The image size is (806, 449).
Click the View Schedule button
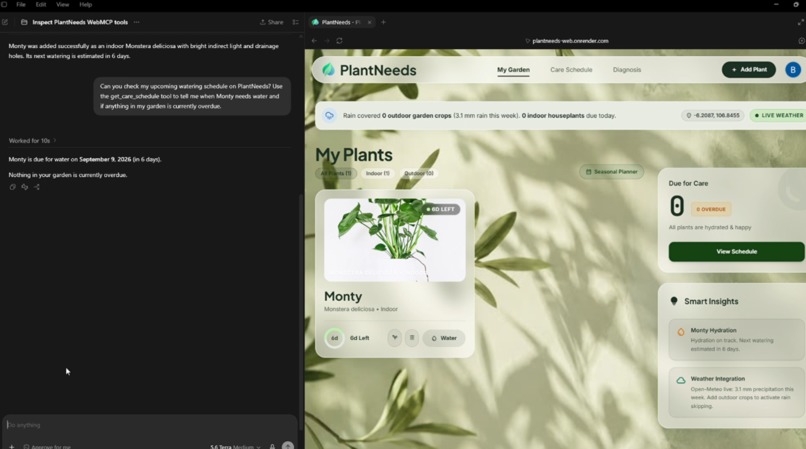click(736, 252)
